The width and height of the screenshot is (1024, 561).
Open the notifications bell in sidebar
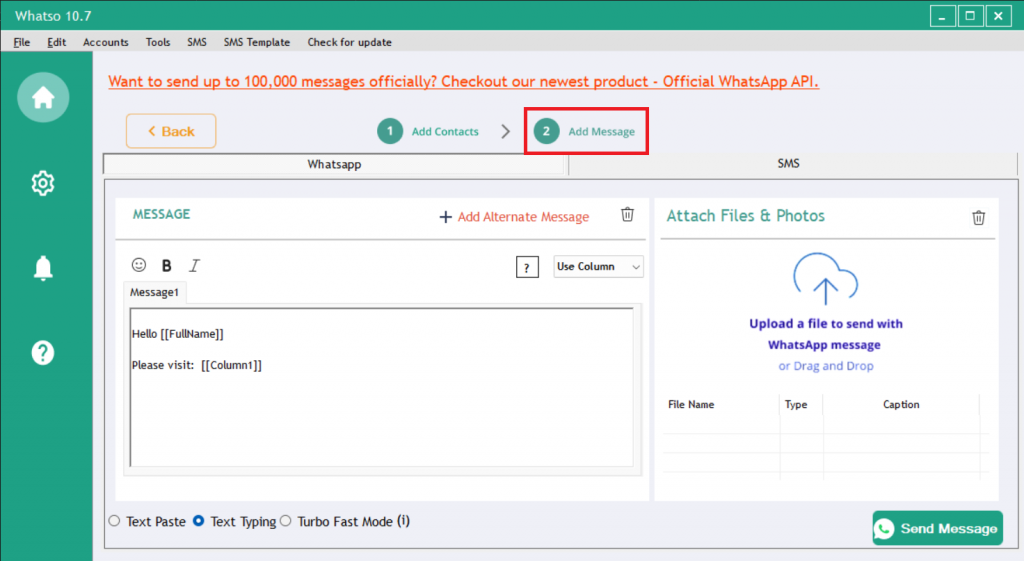tap(43, 268)
